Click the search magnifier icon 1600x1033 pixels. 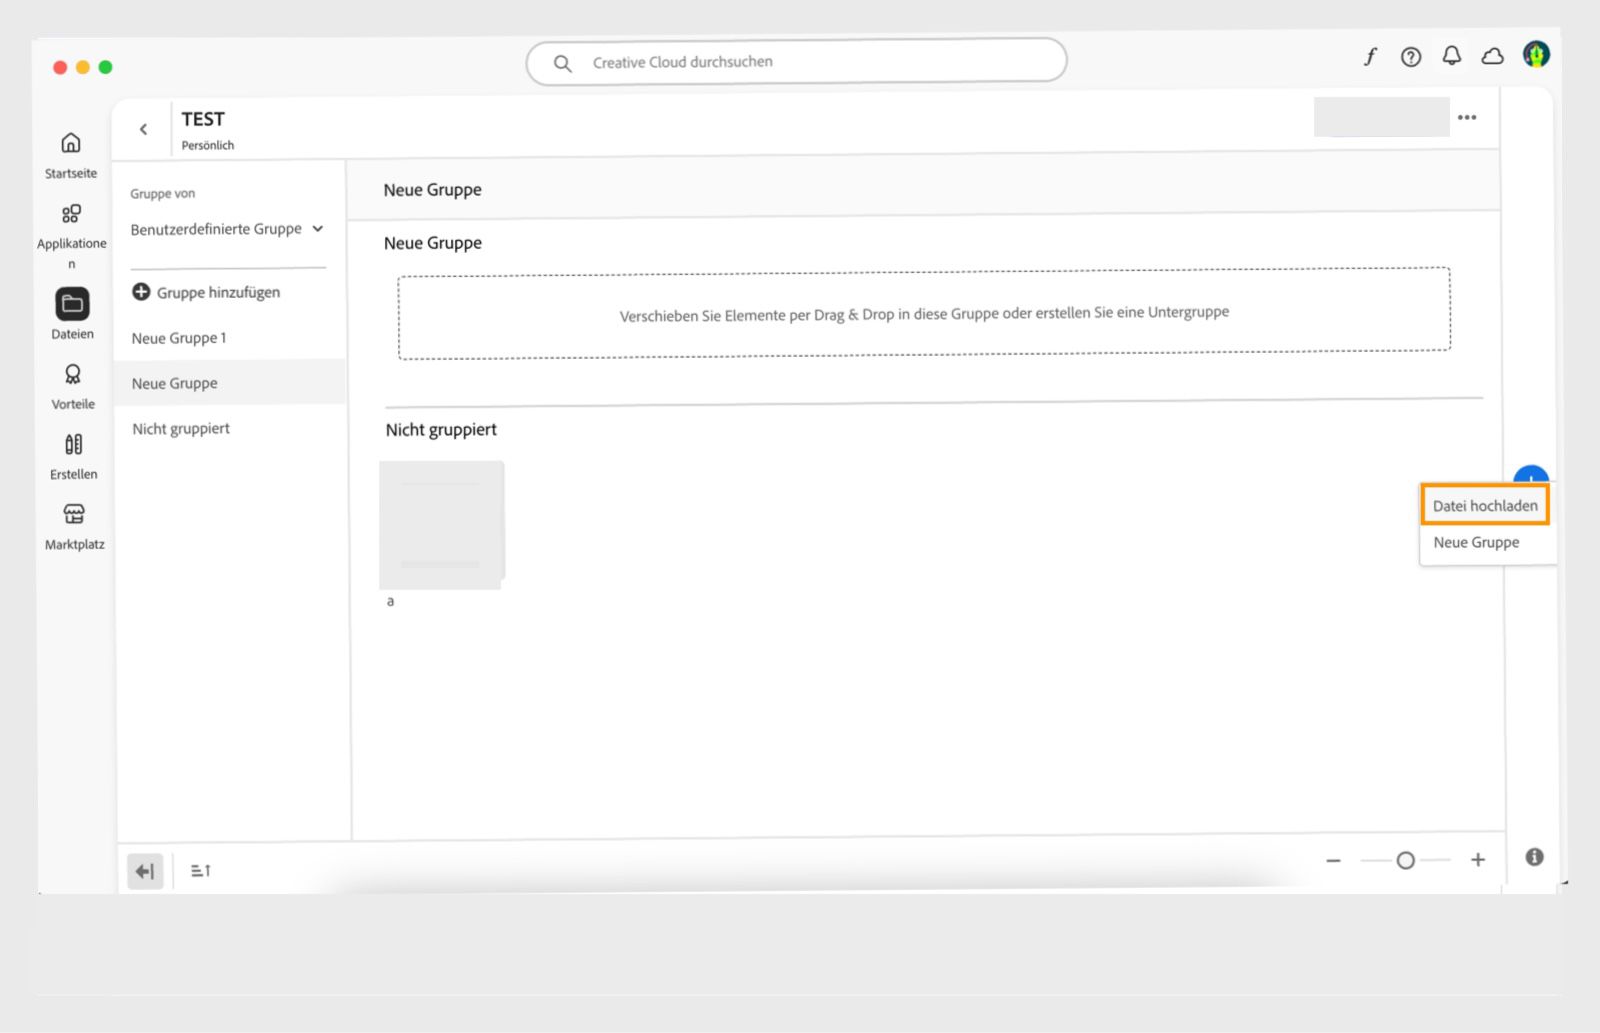563,63
